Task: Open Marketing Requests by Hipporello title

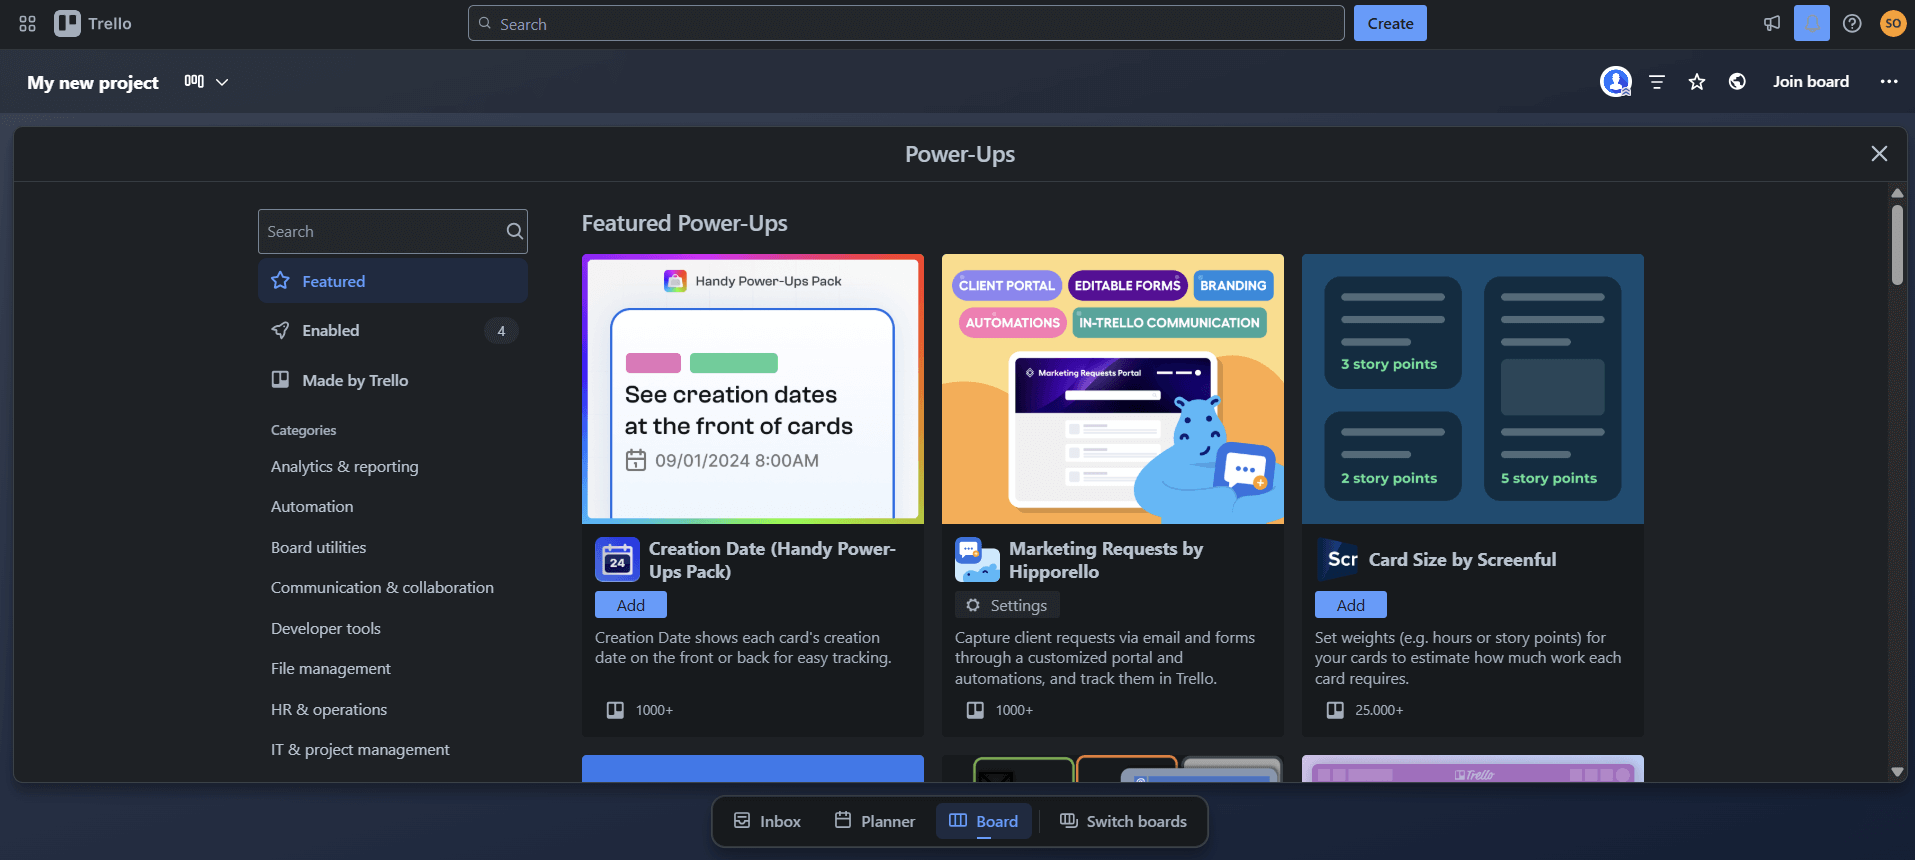Action: pyautogui.click(x=1106, y=560)
